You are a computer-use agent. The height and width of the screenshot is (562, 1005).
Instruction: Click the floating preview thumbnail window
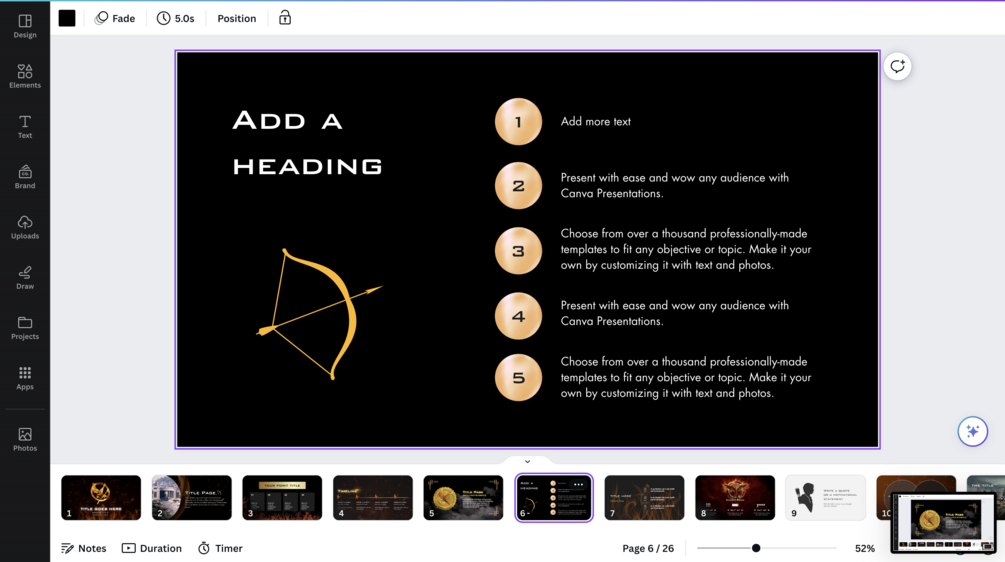(x=943, y=522)
